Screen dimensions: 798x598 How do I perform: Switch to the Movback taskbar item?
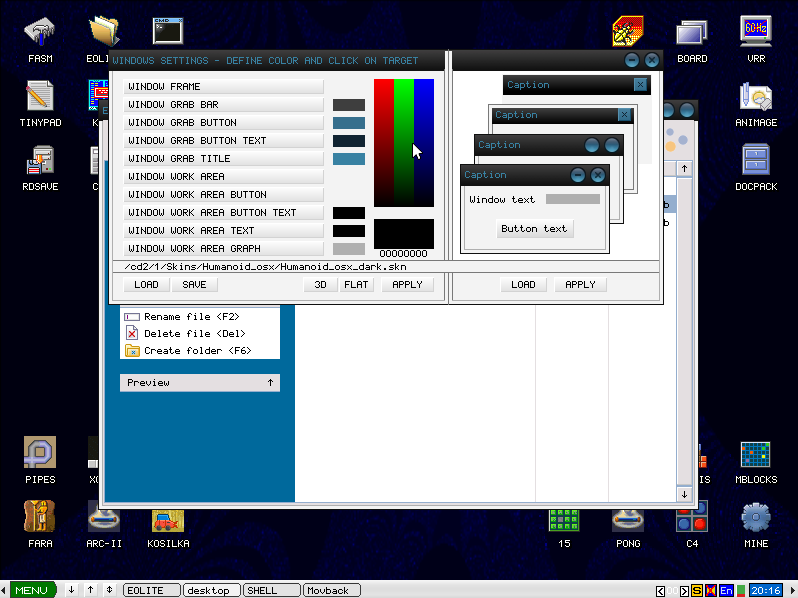coord(332,590)
